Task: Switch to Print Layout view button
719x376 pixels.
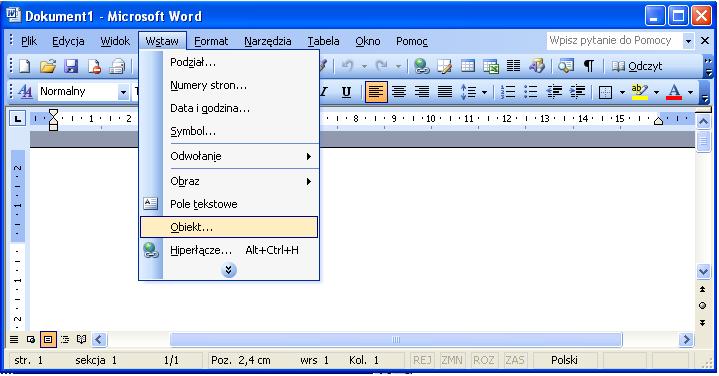Action: point(48,340)
